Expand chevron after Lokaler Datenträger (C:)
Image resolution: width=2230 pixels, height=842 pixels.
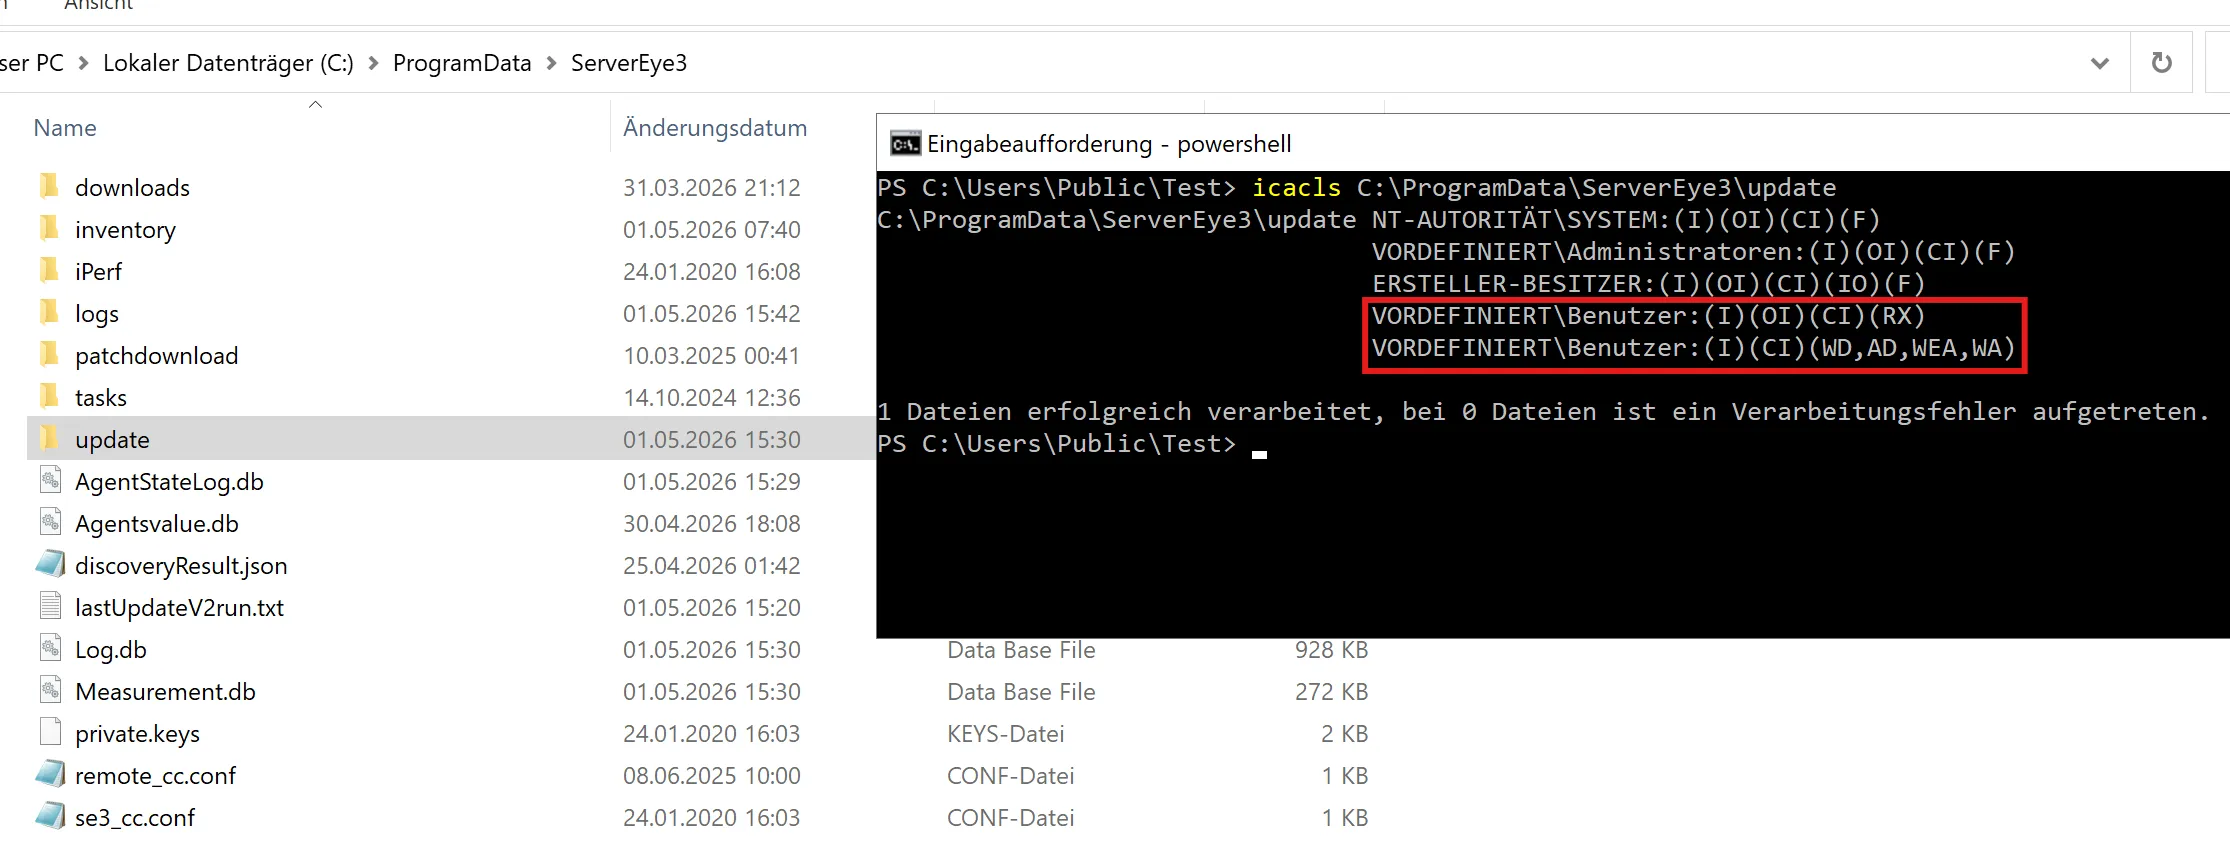pos(373,63)
